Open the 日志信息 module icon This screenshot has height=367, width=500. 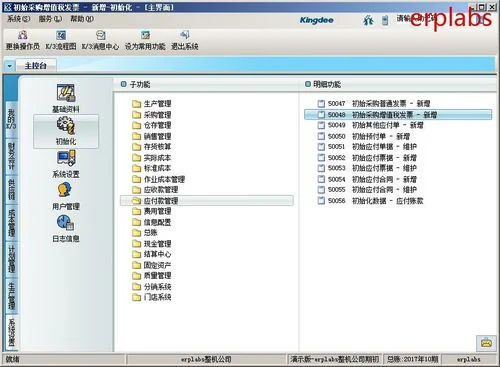click(66, 228)
